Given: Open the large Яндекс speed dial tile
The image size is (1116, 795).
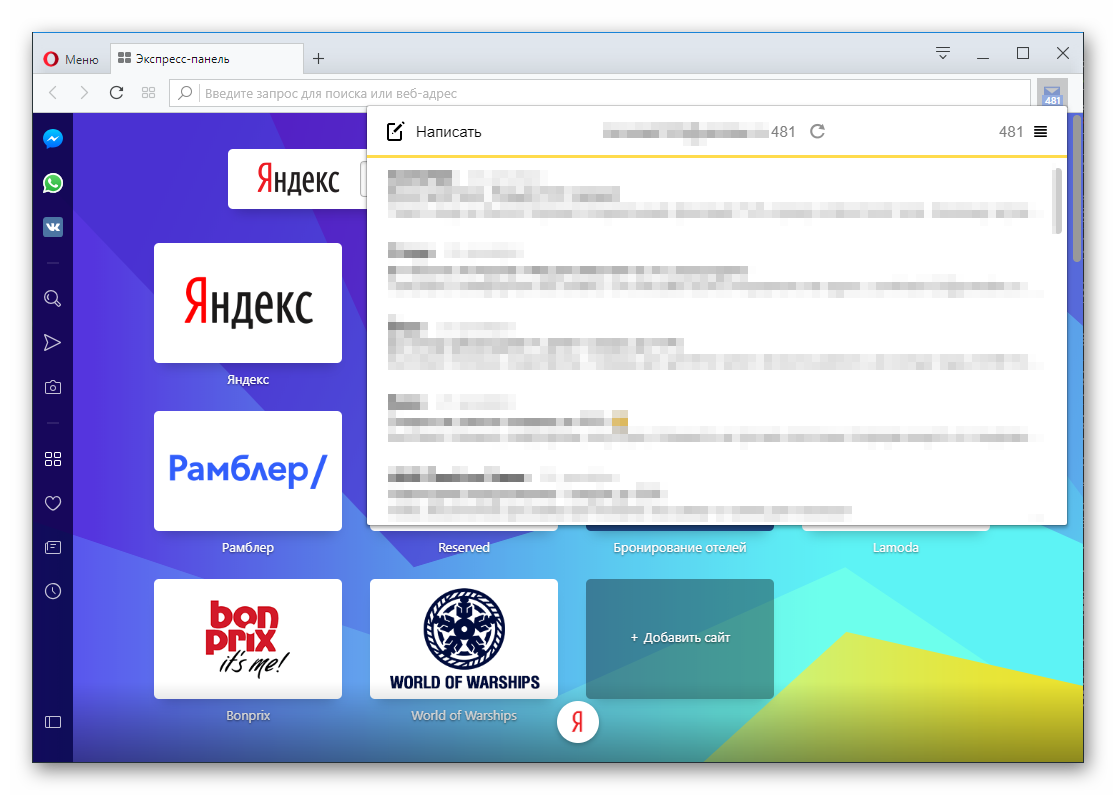Looking at the screenshot, I should (248, 303).
